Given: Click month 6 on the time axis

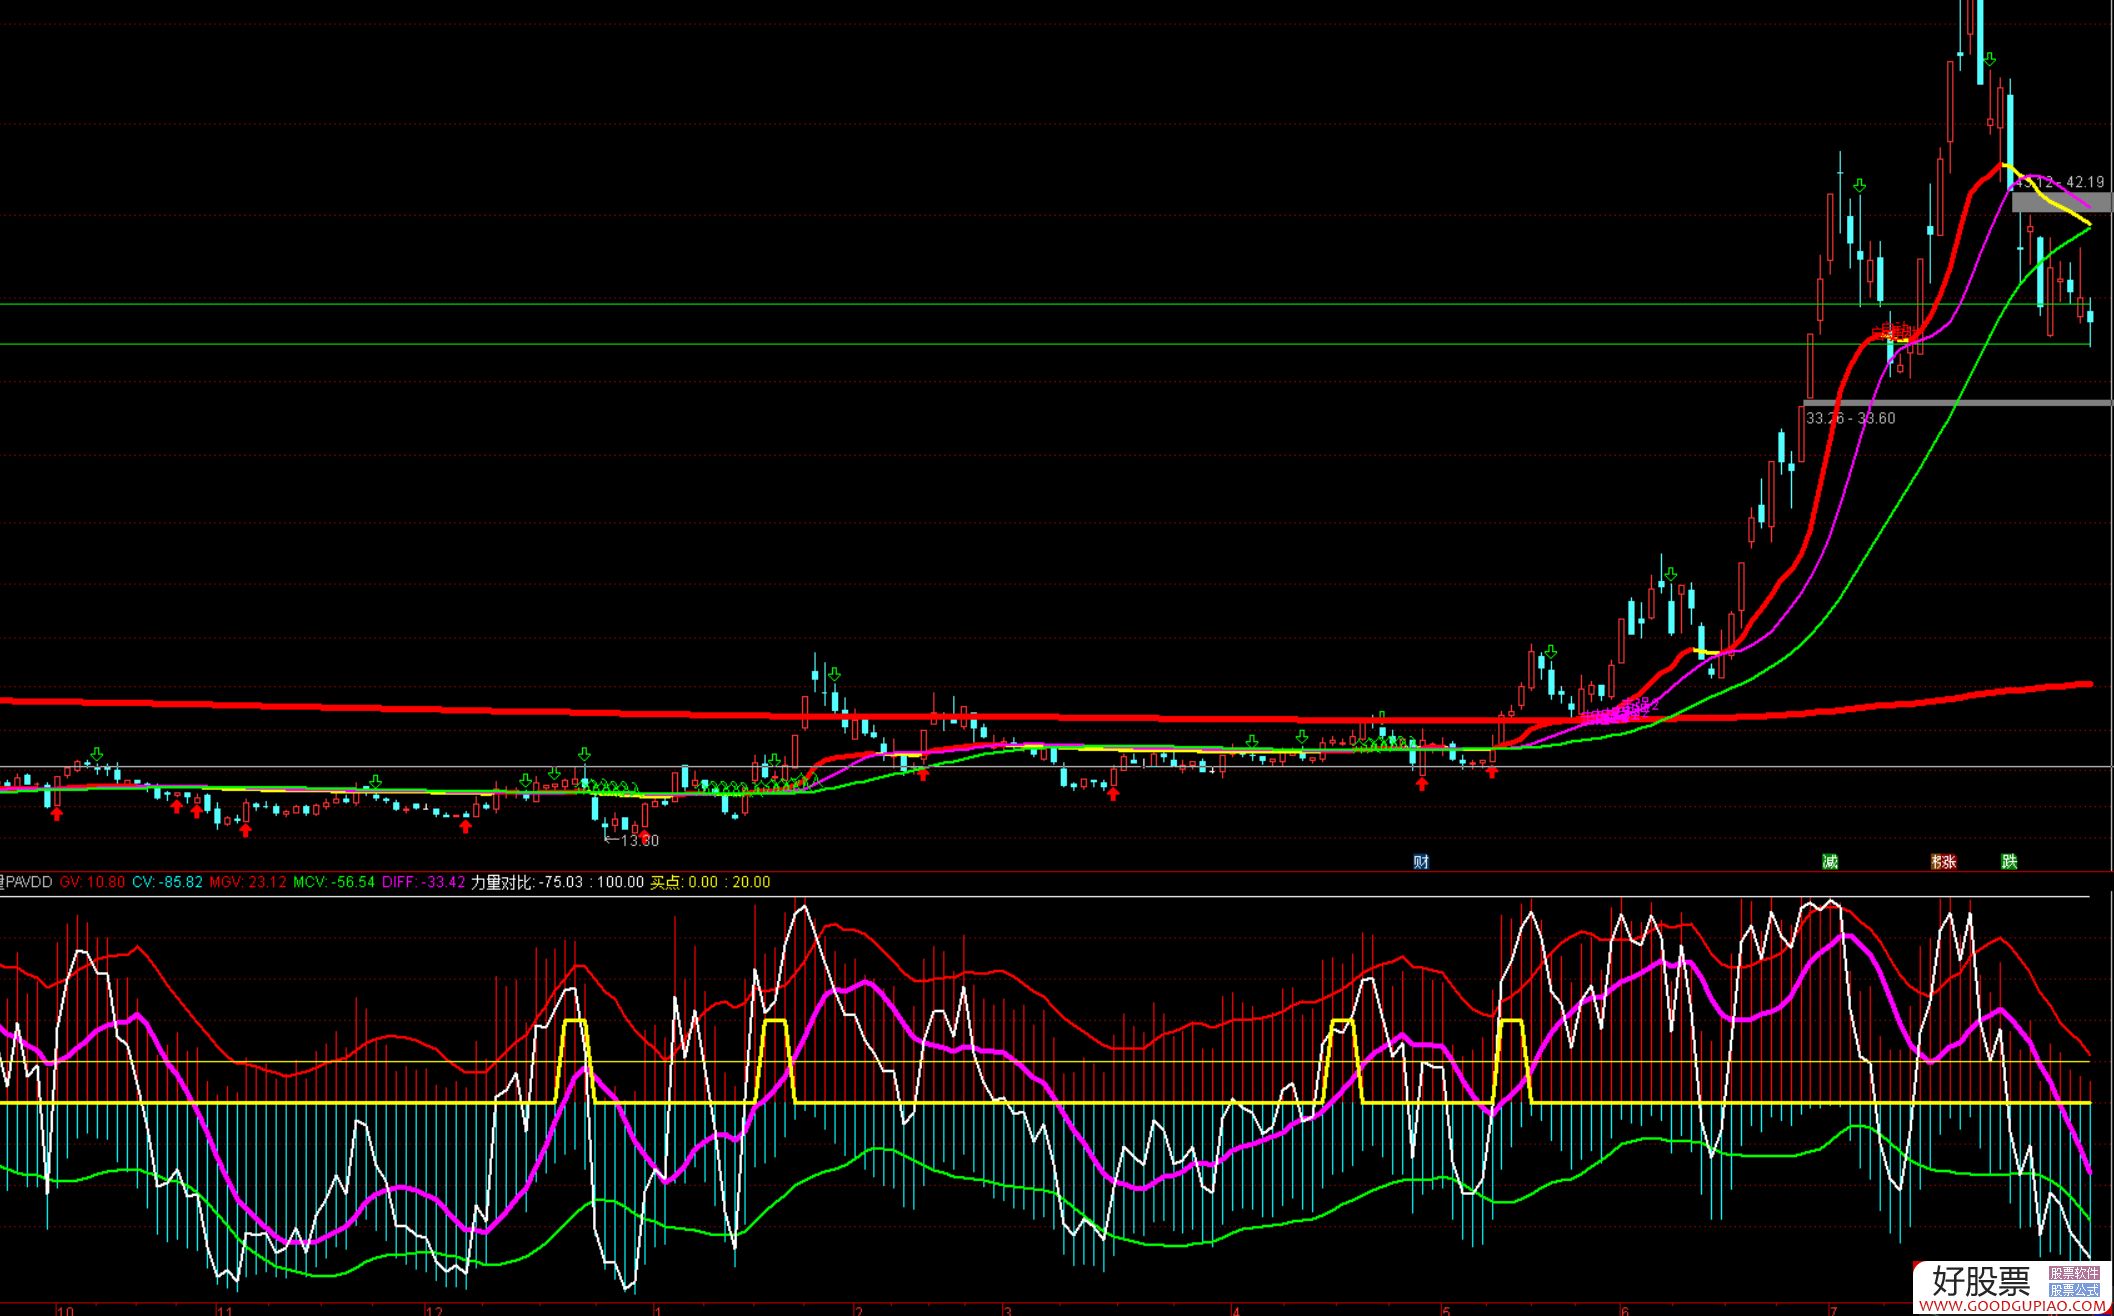Looking at the screenshot, I should point(1624,1310).
